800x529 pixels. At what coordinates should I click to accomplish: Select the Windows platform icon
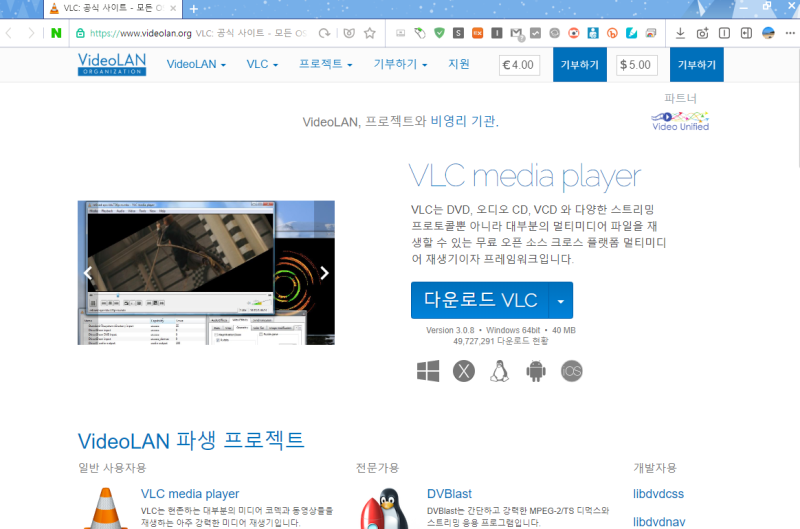click(x=428, y=371)
